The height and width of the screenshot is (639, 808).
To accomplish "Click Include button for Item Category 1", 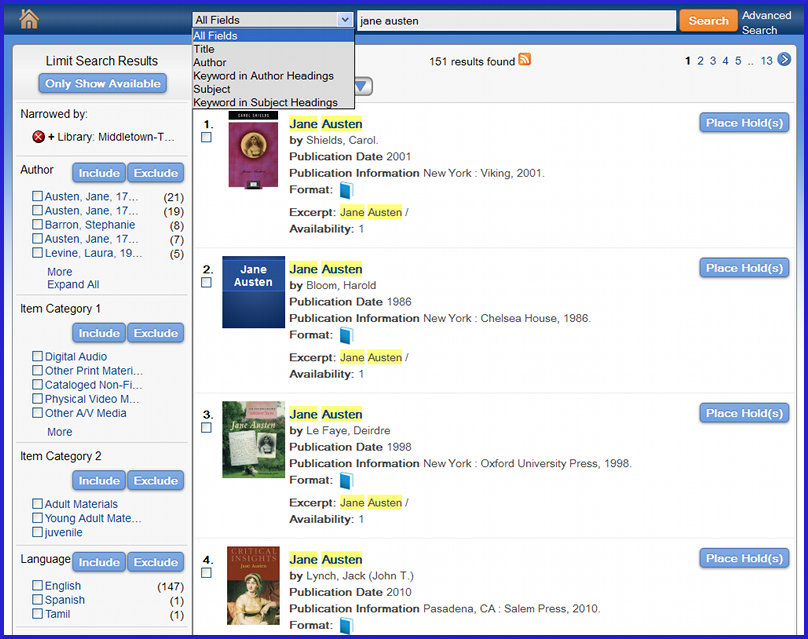I will pyautogui.click(x=99, y=333).
